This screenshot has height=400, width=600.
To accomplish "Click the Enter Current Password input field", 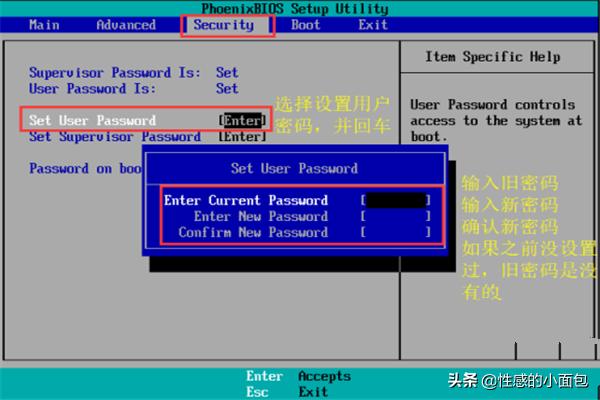I will click(x=396, y=200).
